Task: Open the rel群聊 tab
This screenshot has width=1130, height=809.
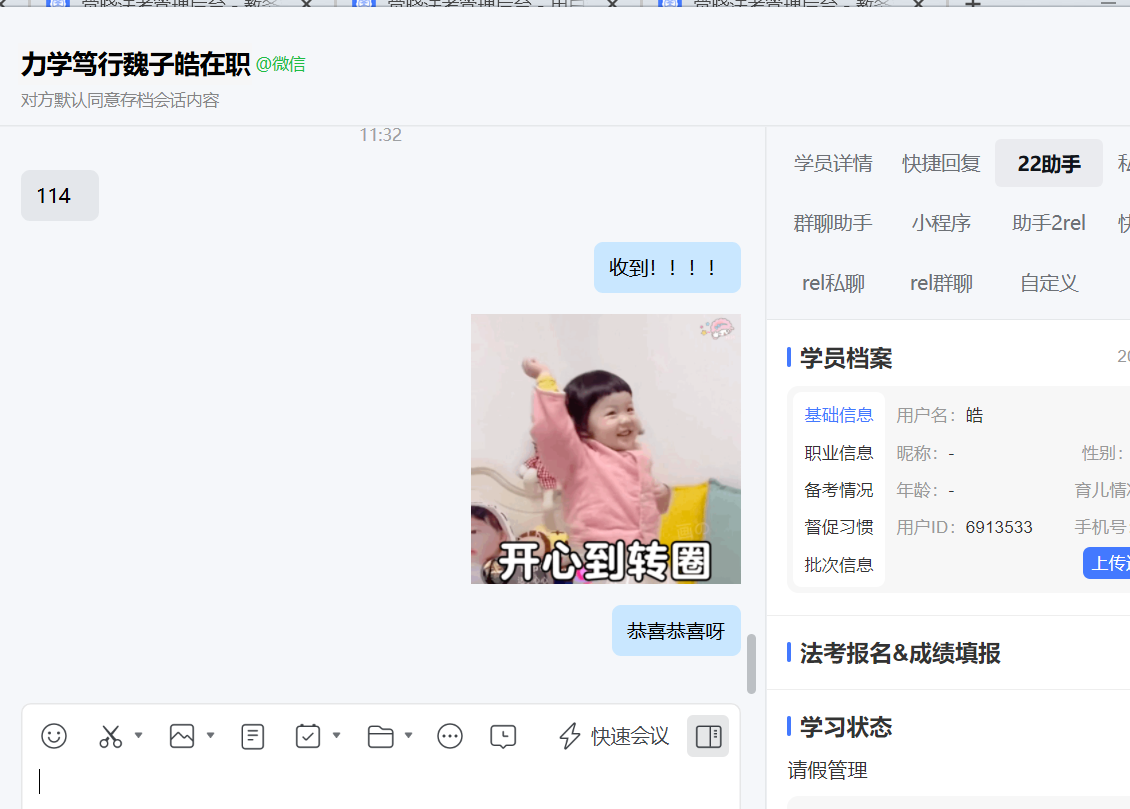Action: click(941, 283)
